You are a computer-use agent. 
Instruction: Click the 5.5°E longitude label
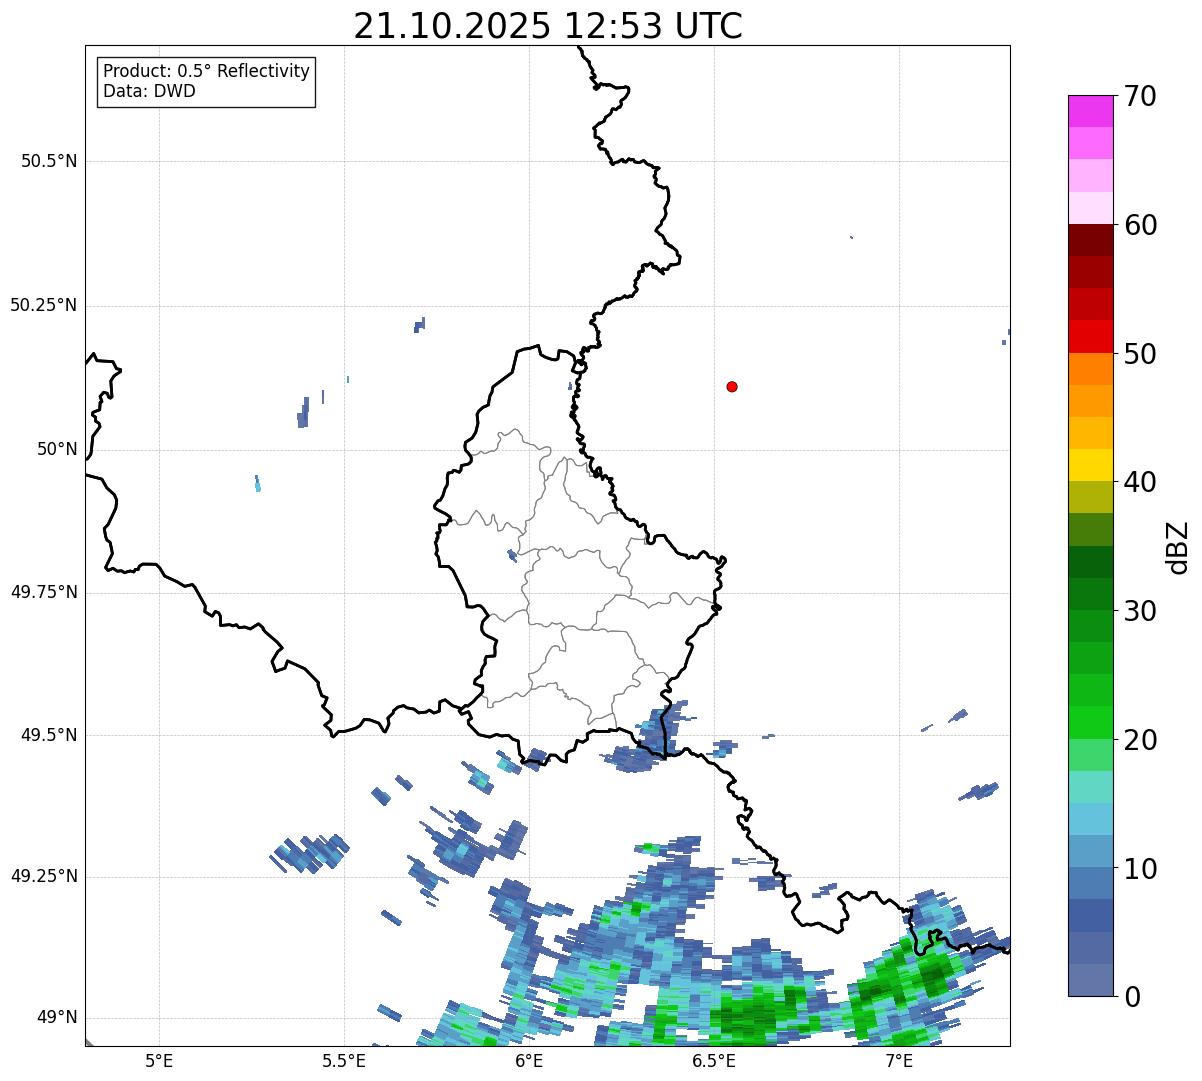[344, 1061]
